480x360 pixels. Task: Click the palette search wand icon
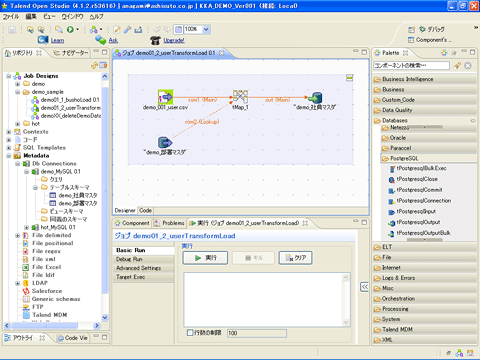tap(457, 65)
